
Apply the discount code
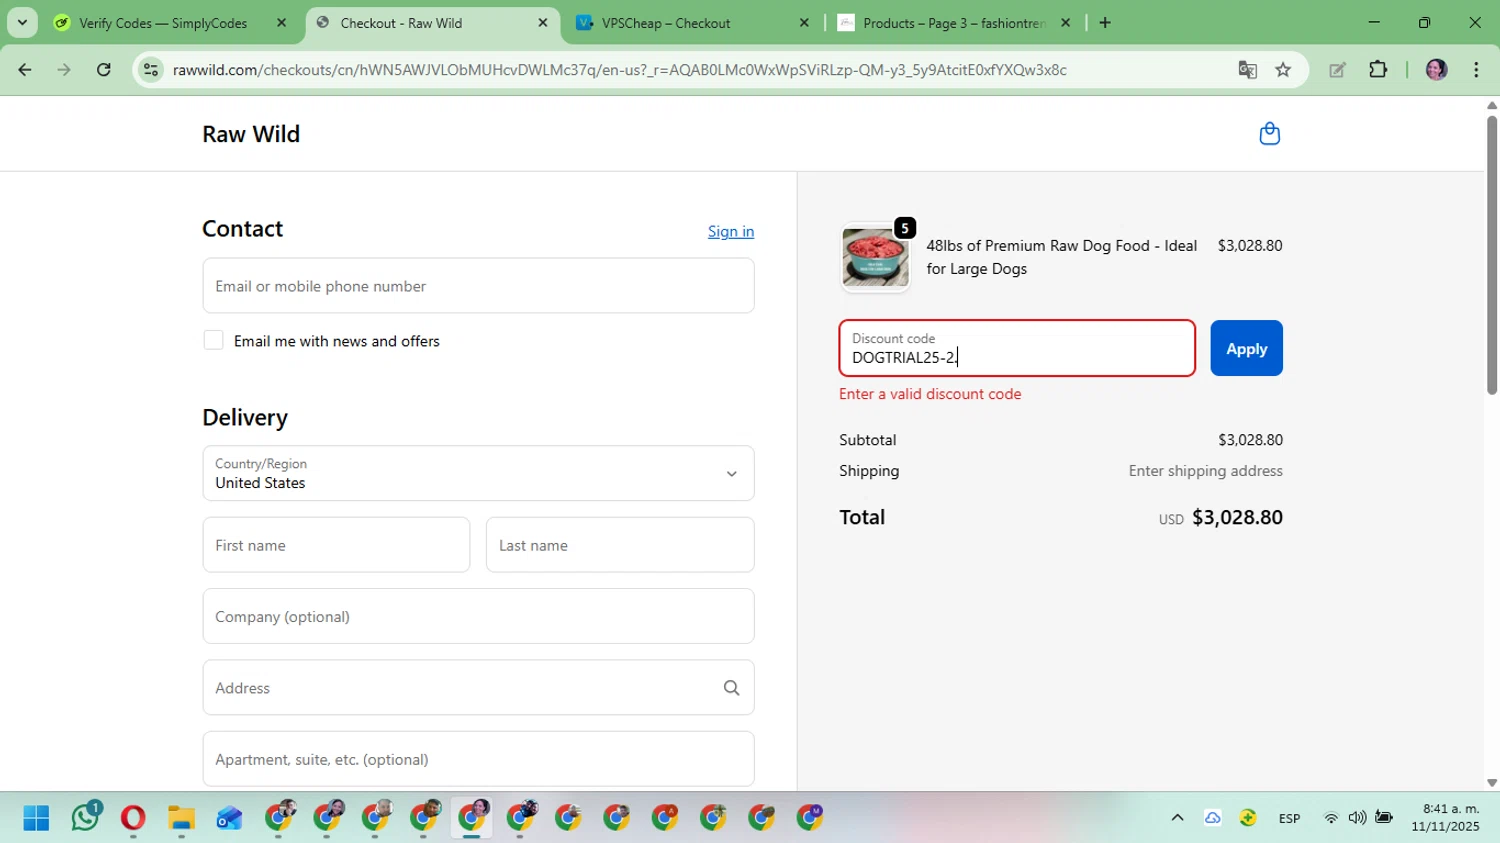point(1246,348)
